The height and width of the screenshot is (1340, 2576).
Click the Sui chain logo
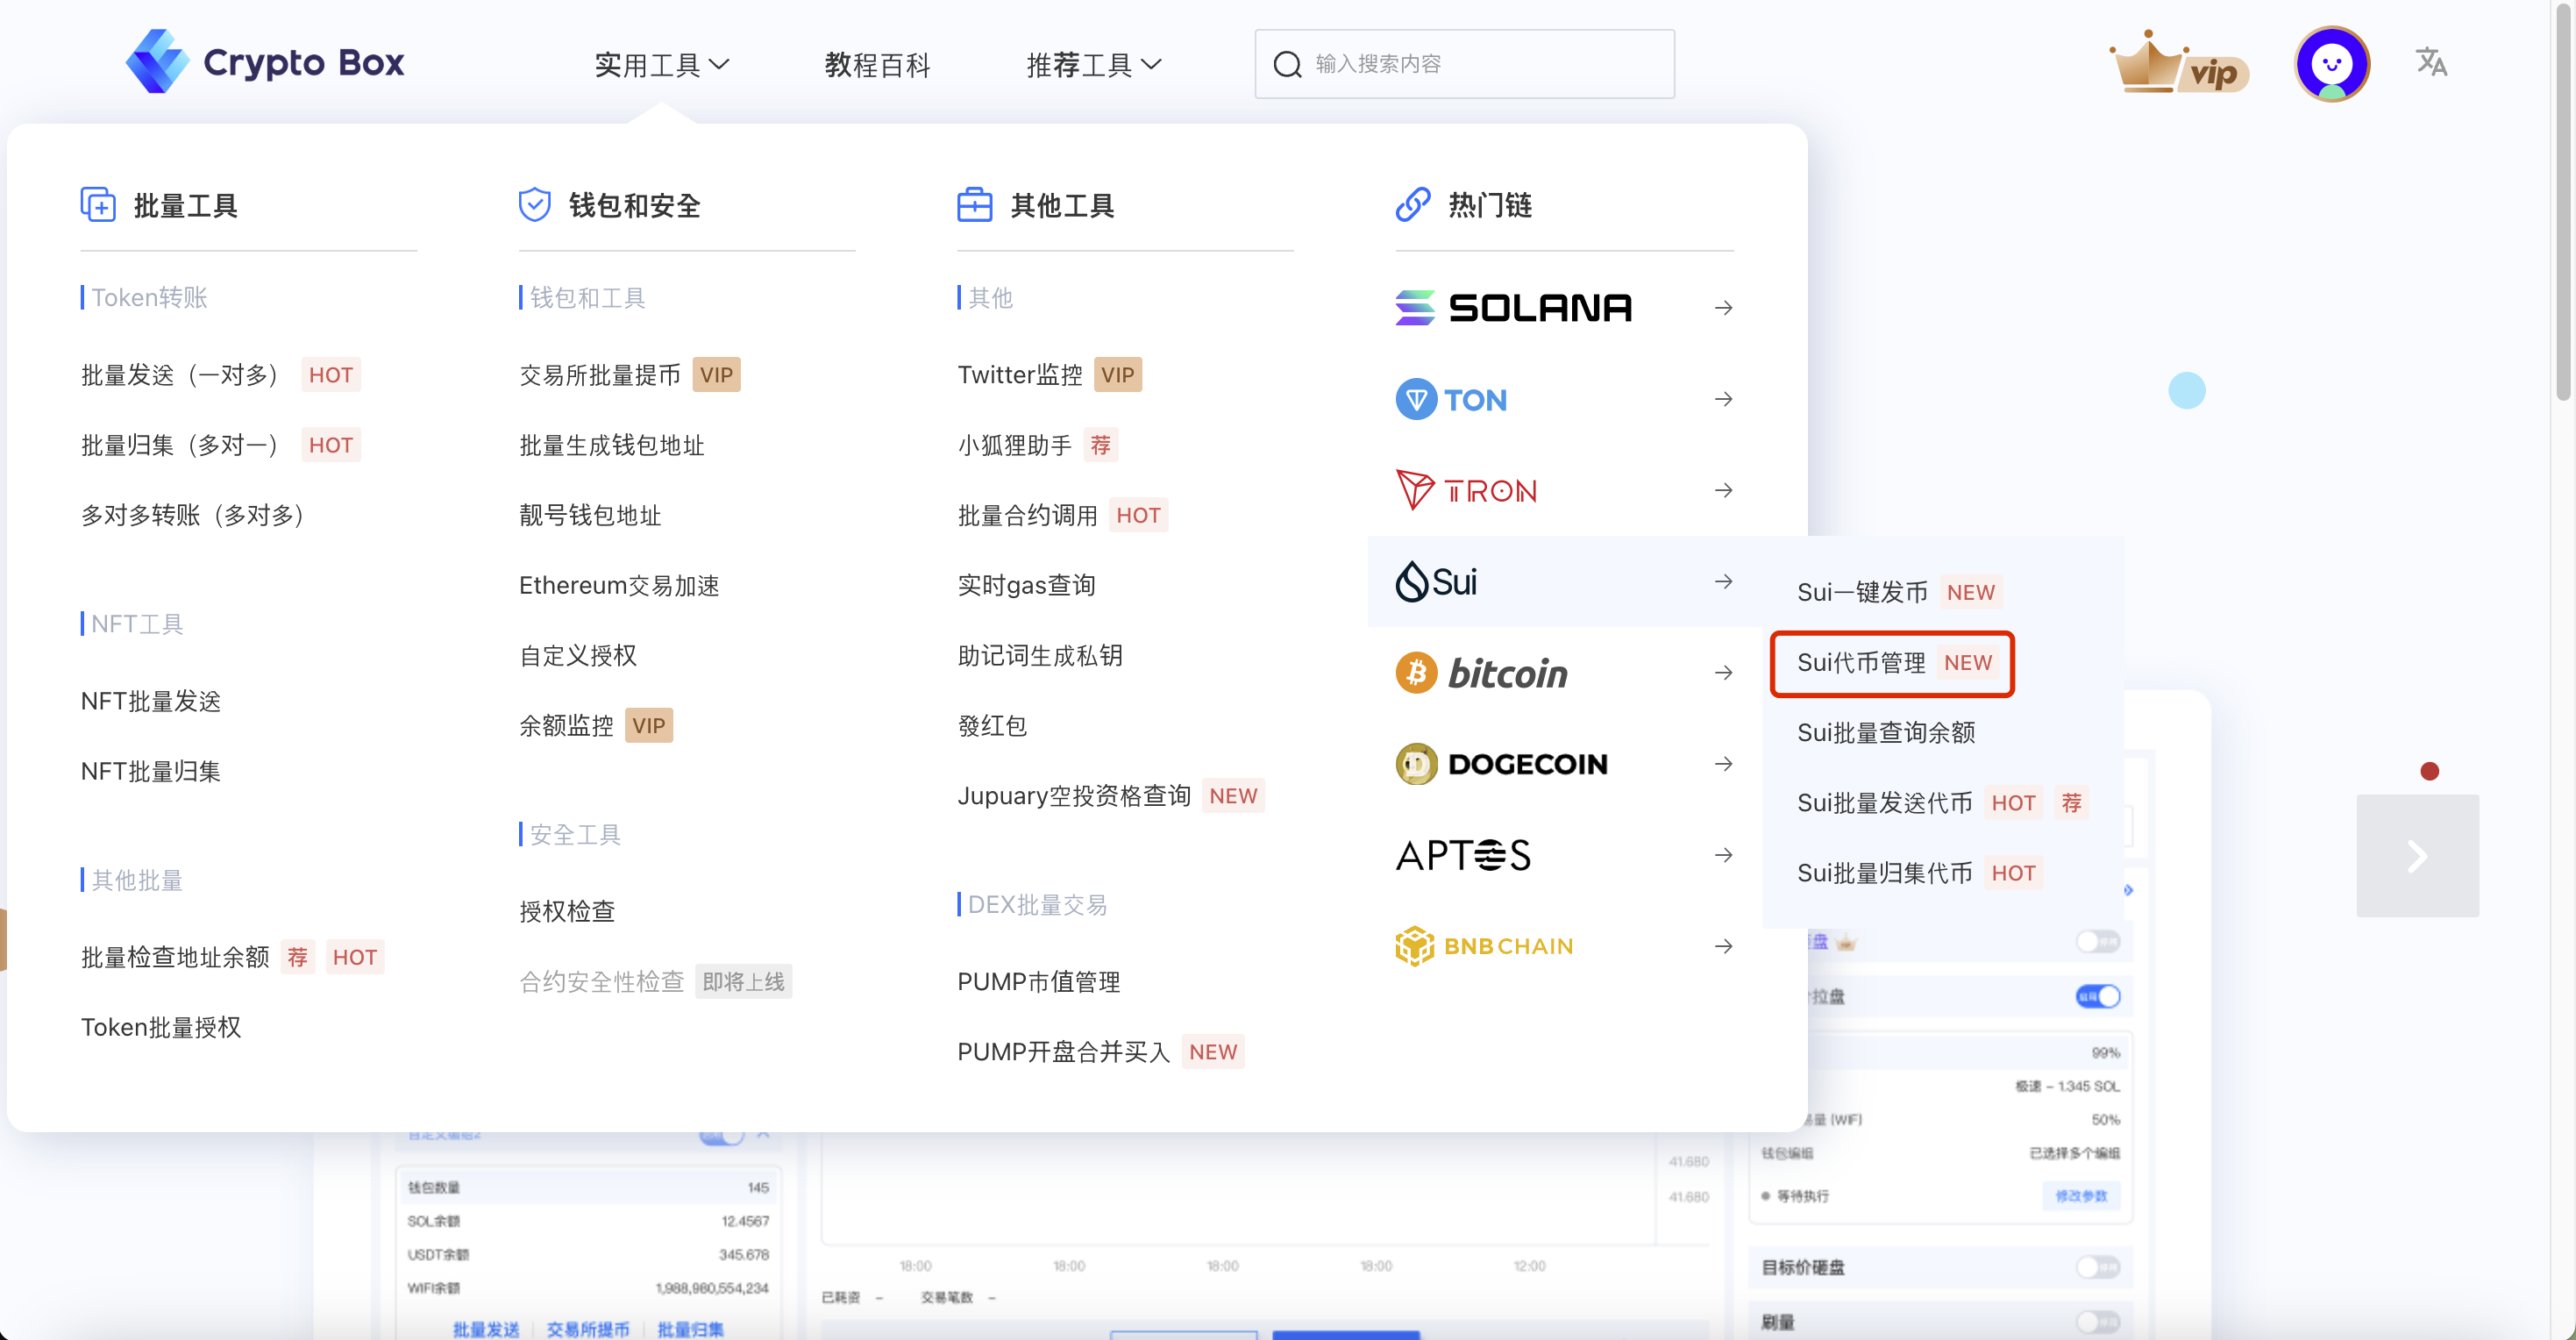pyautogui.click(x=1436, y=581)
